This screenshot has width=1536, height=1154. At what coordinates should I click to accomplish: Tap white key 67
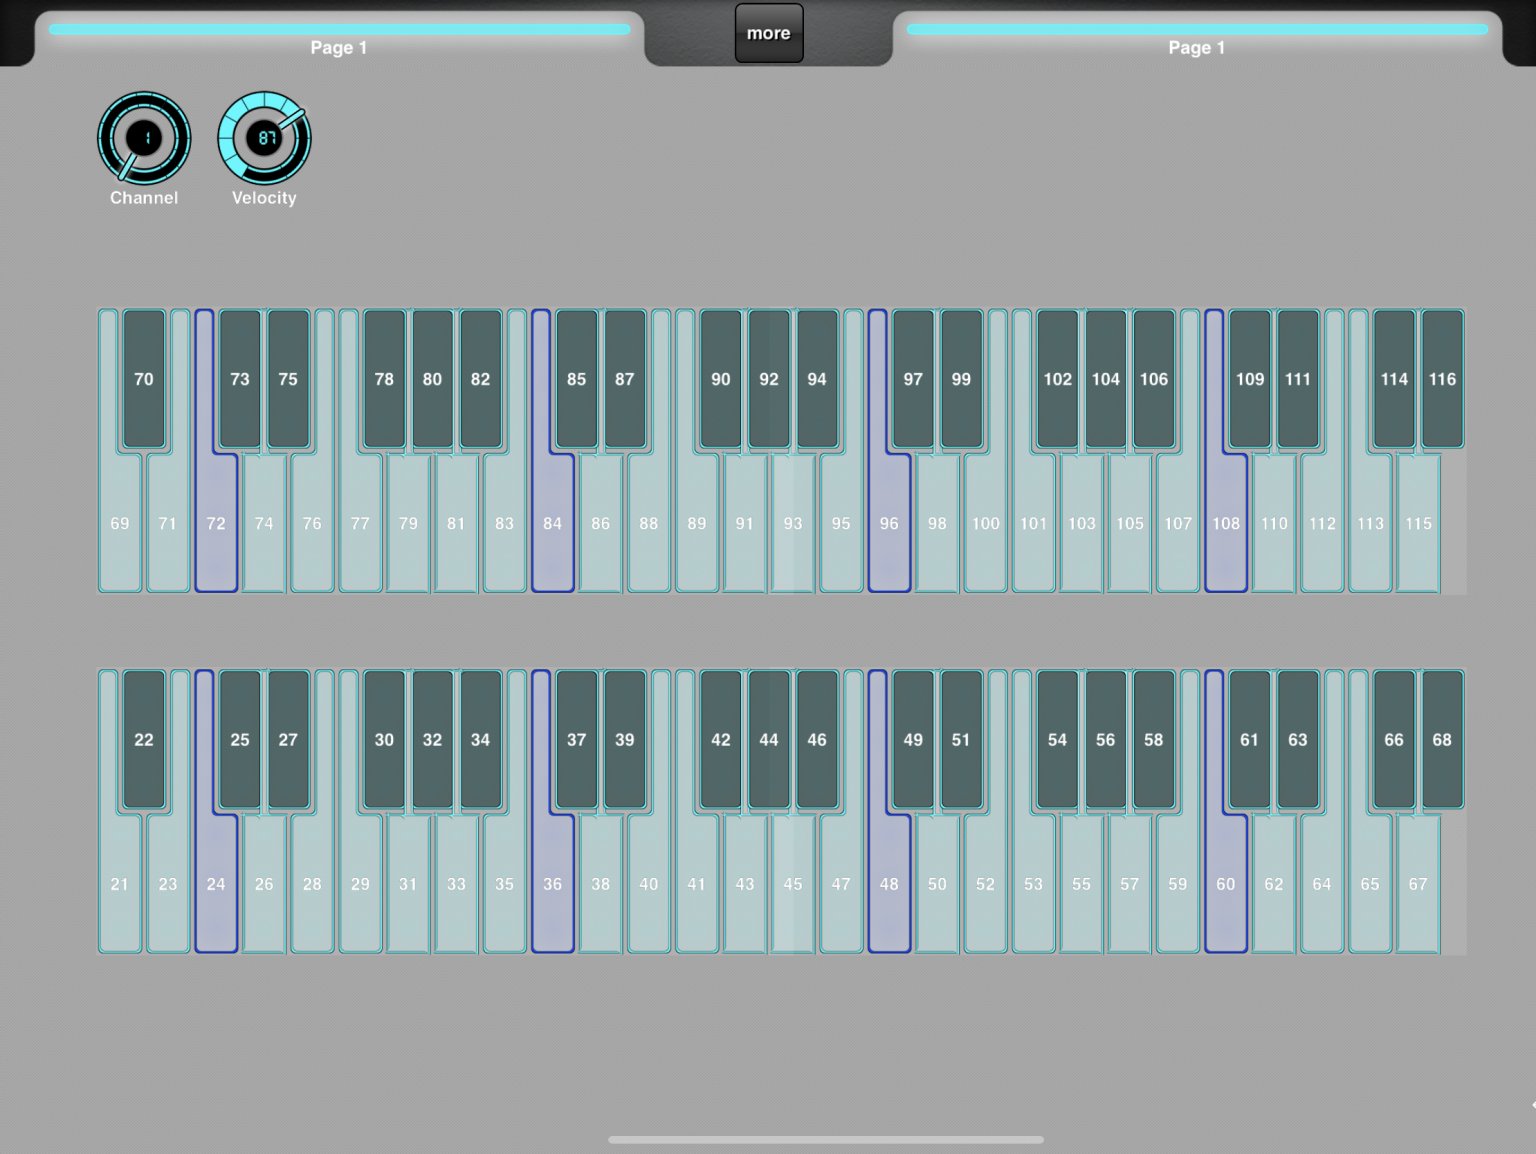click(x=1418, y=884)
